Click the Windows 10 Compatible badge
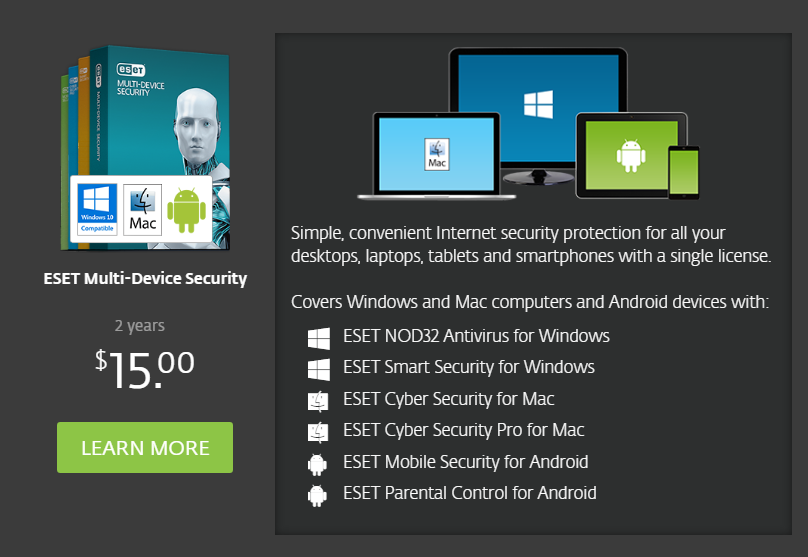The height and width of the screenshot is (557, 808). click(97, 210)
